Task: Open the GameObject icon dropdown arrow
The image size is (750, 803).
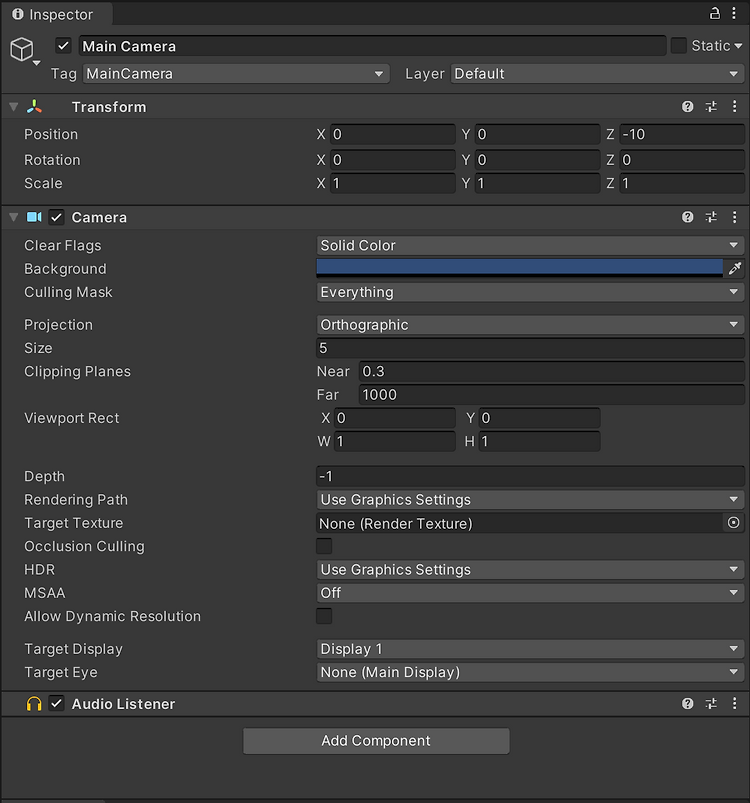Action: tap(37, 63)
